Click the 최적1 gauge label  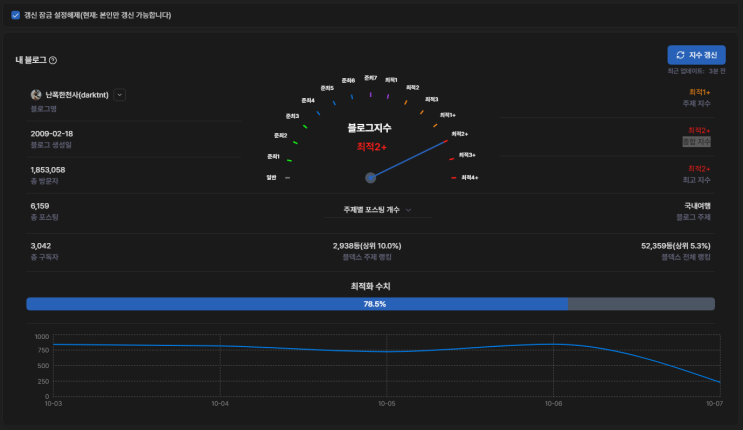(x=391, y=80)
